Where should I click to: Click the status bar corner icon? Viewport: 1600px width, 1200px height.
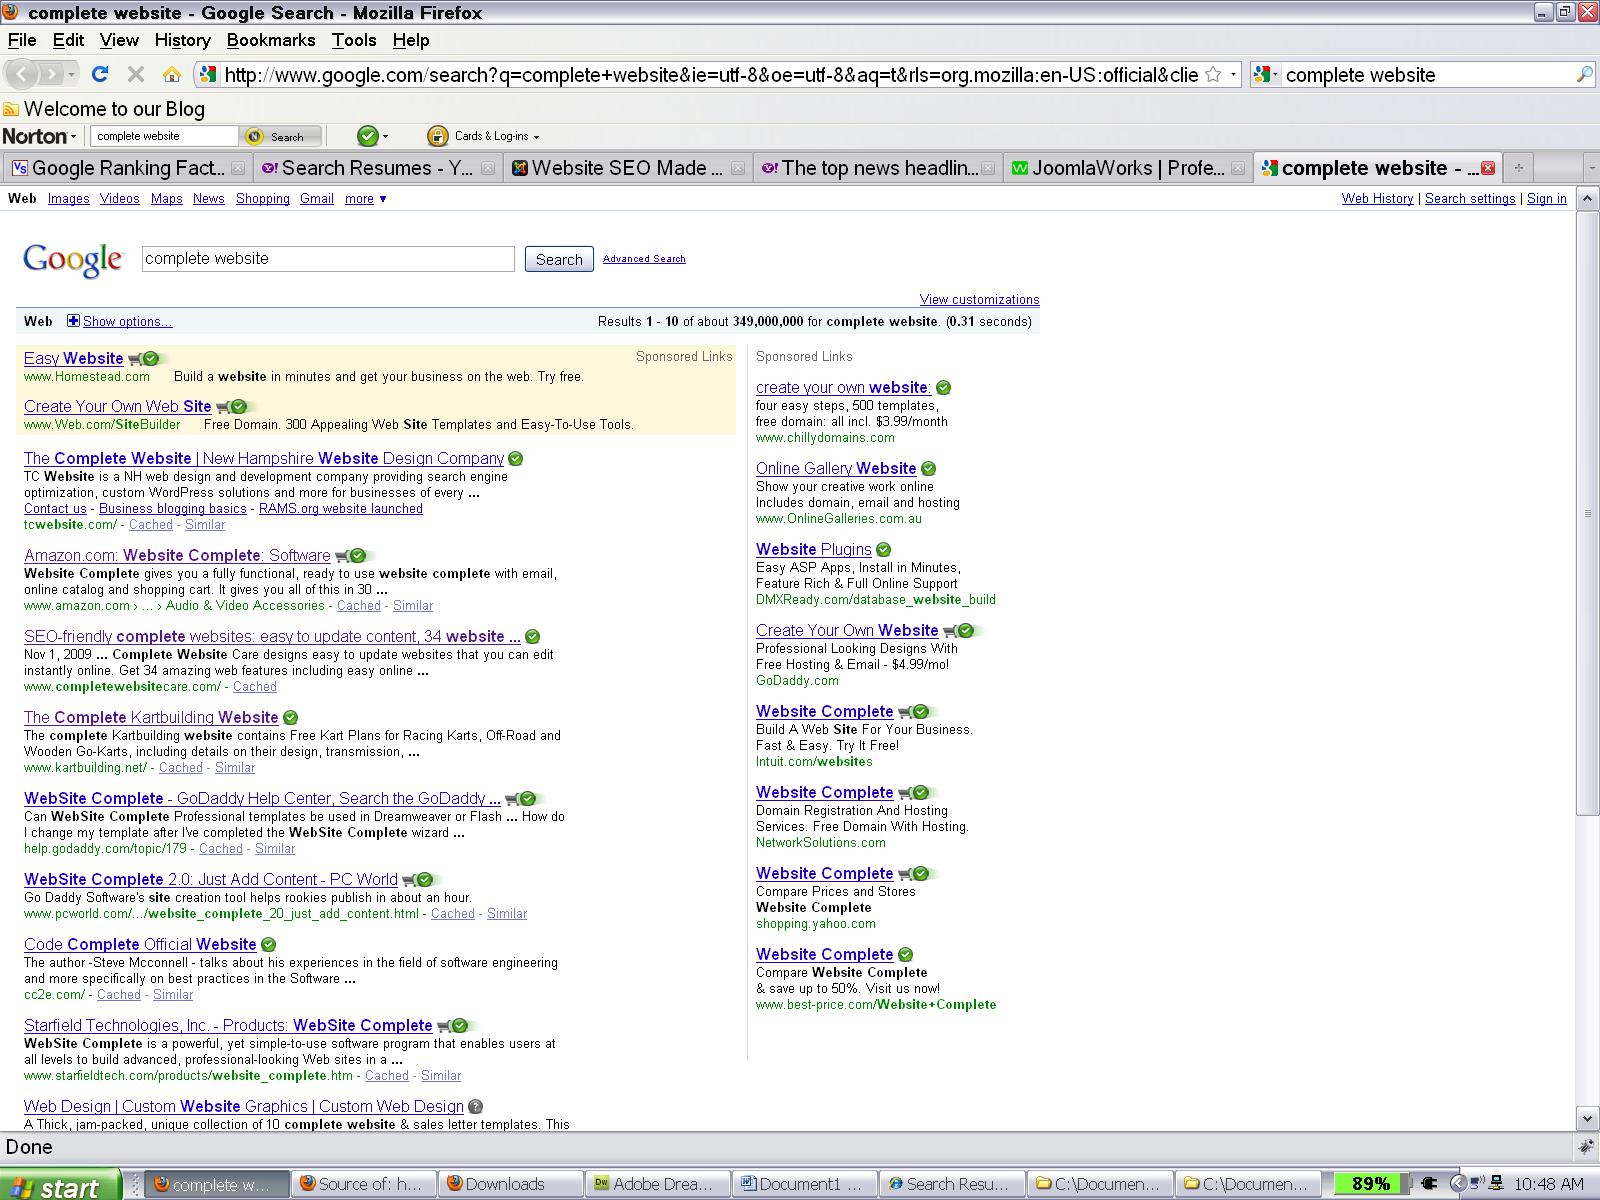point(1586,1147)
